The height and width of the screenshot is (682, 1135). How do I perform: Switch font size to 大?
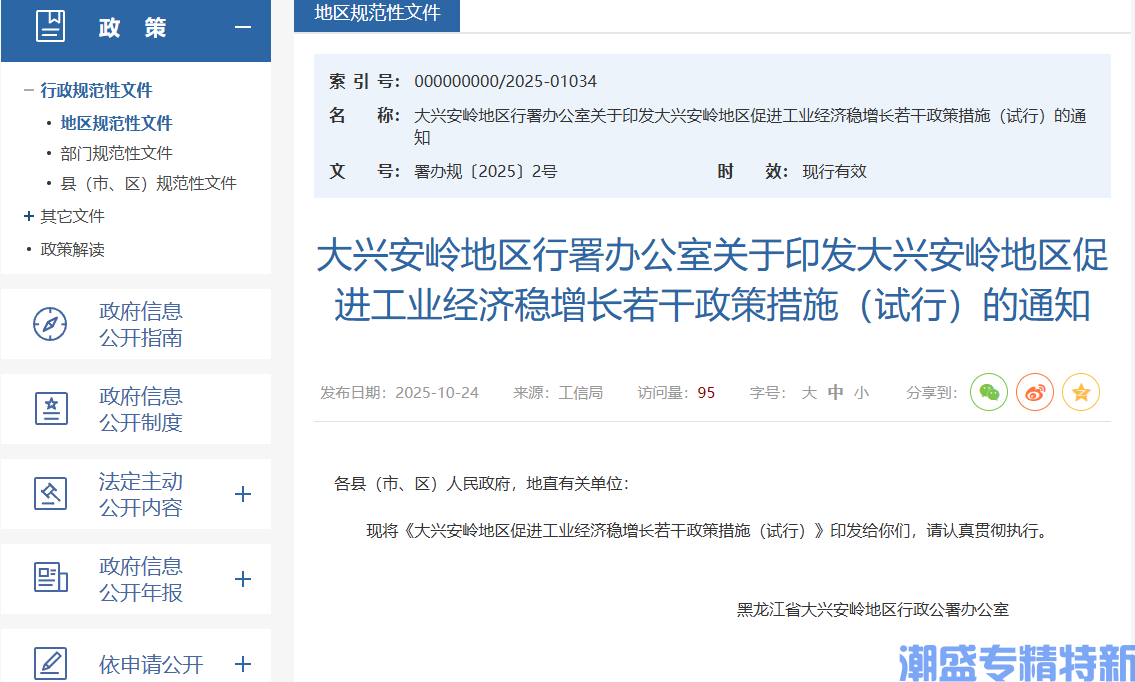810,392
